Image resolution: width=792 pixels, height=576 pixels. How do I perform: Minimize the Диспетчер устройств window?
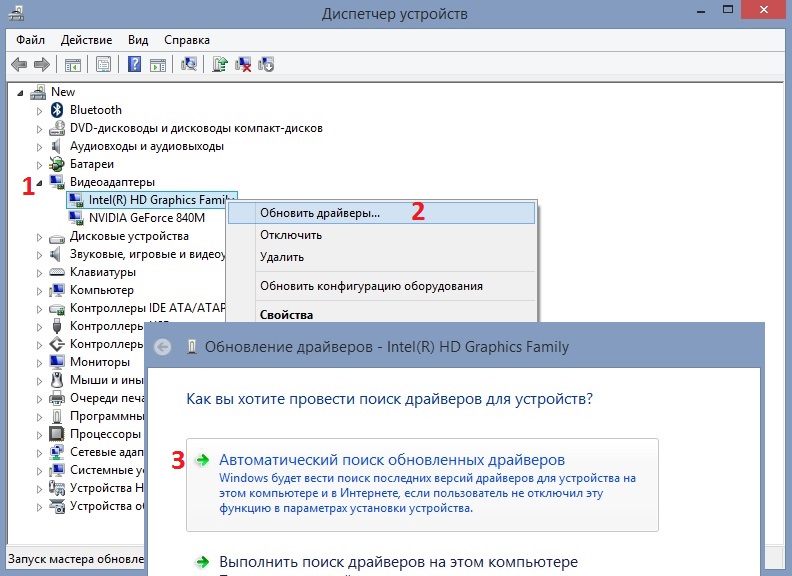(x=701, y=10)
